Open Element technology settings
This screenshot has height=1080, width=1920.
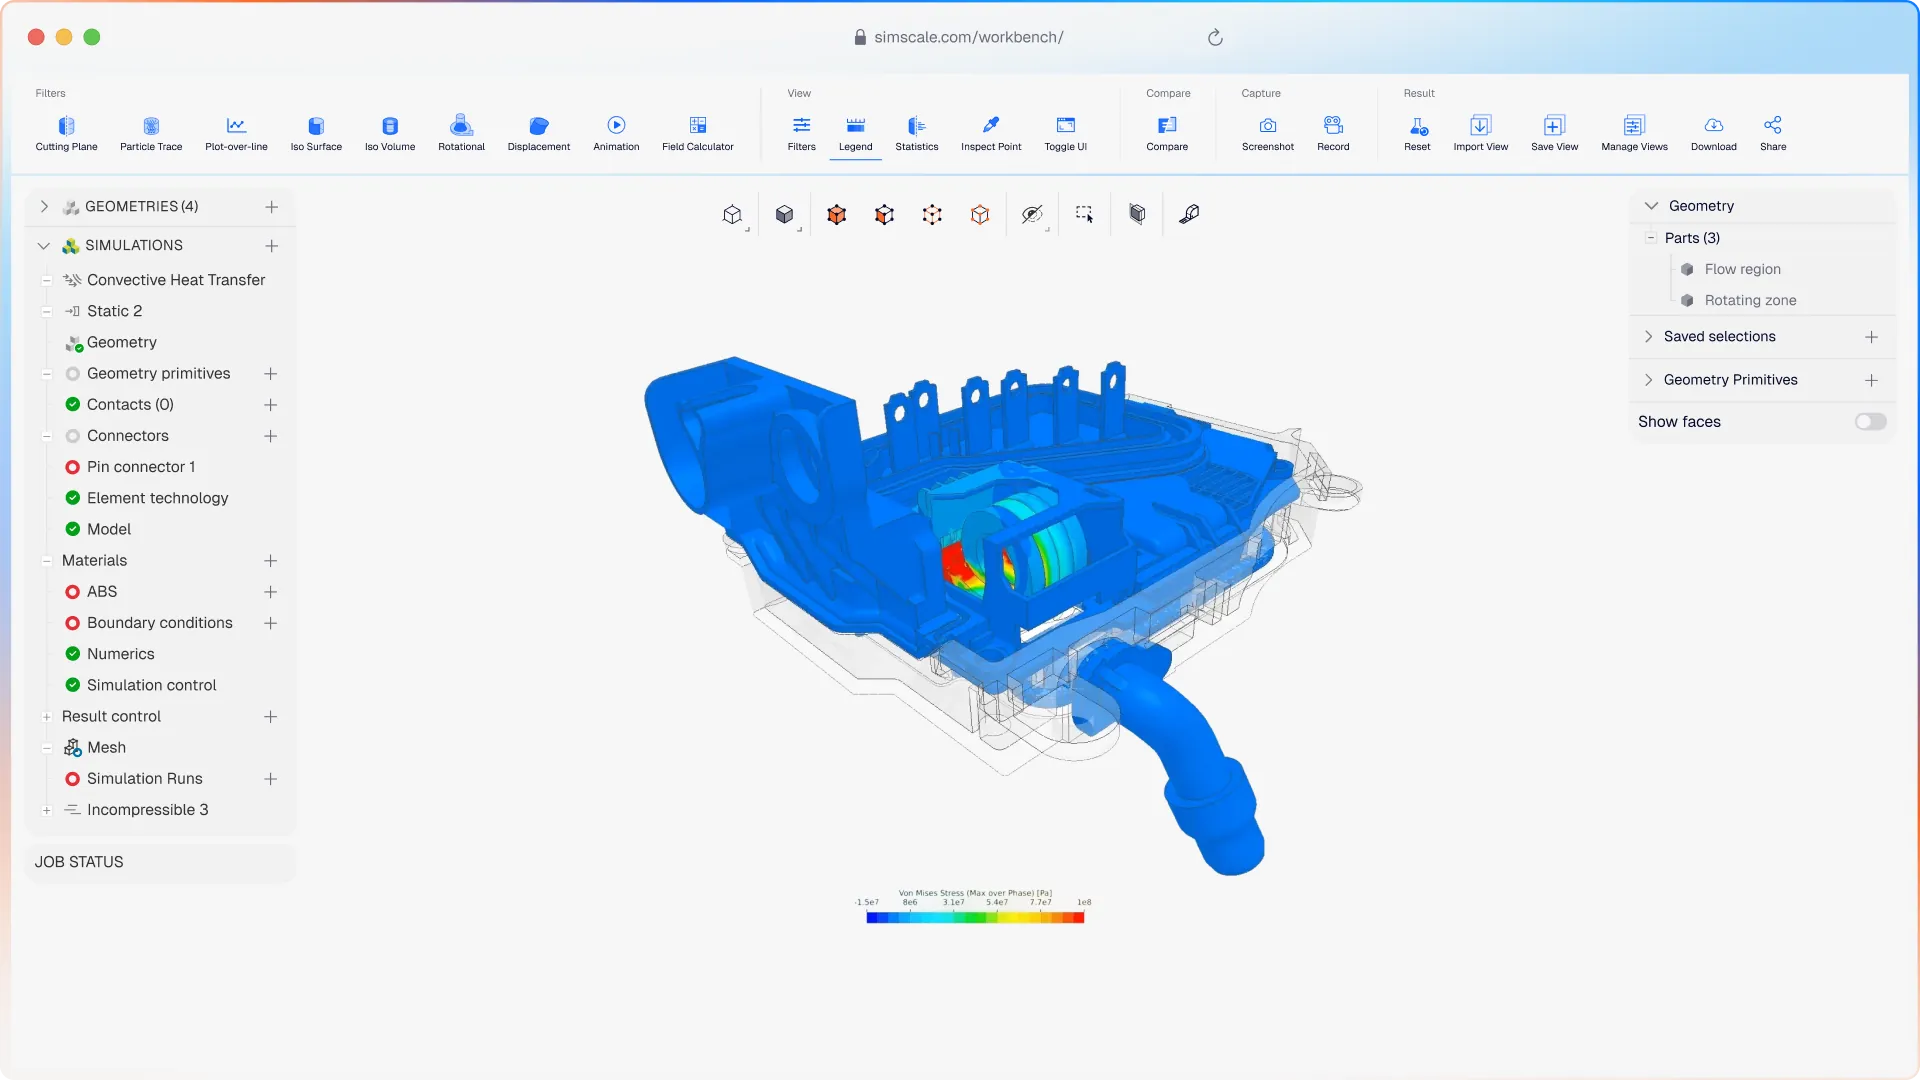coord(157,498)
